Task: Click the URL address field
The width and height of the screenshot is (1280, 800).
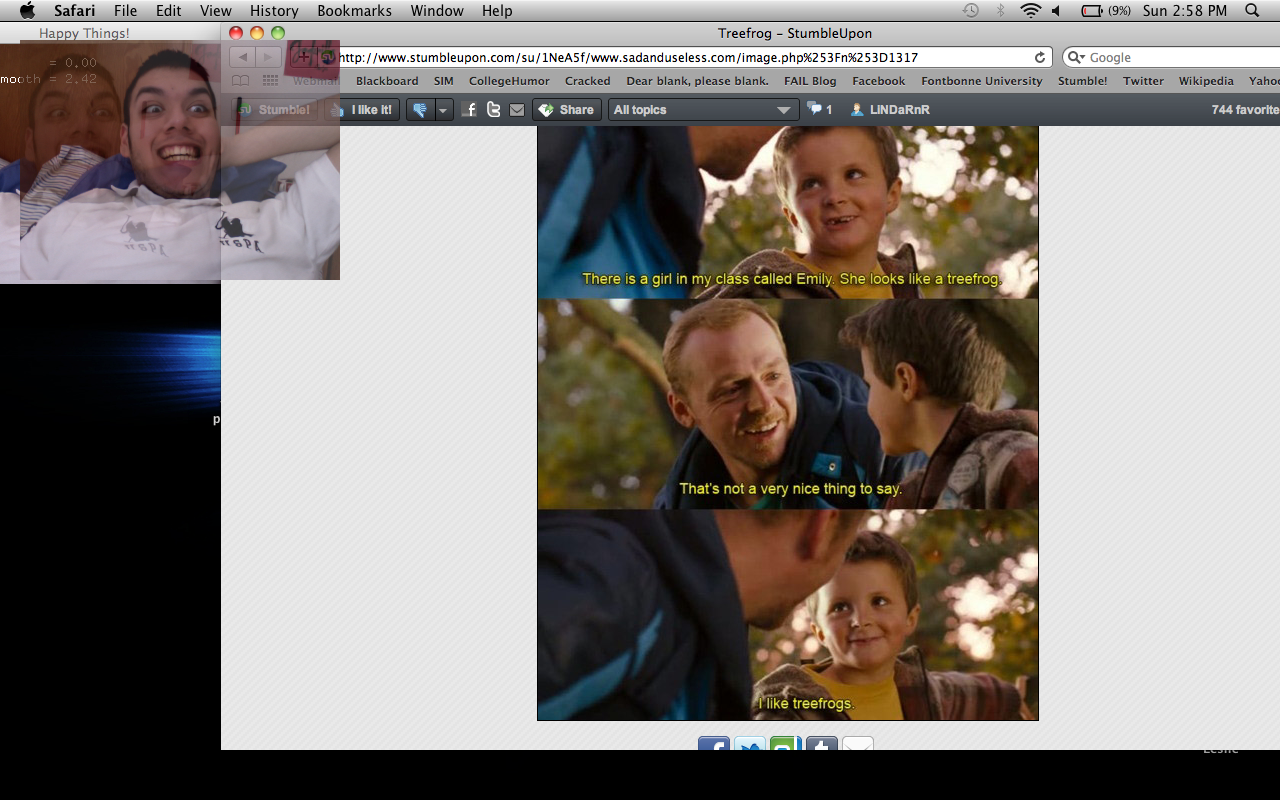Action: (680, 58)
